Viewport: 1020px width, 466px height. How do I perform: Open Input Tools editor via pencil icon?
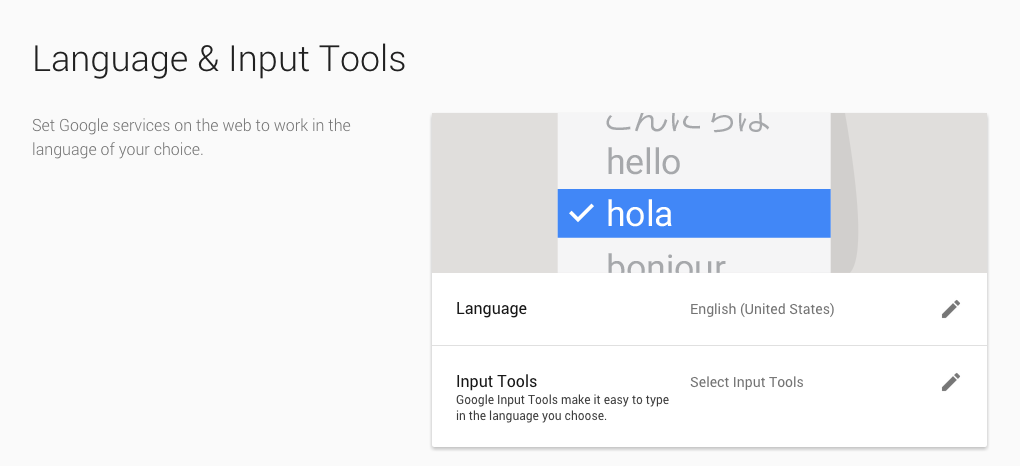click(950, 382)
